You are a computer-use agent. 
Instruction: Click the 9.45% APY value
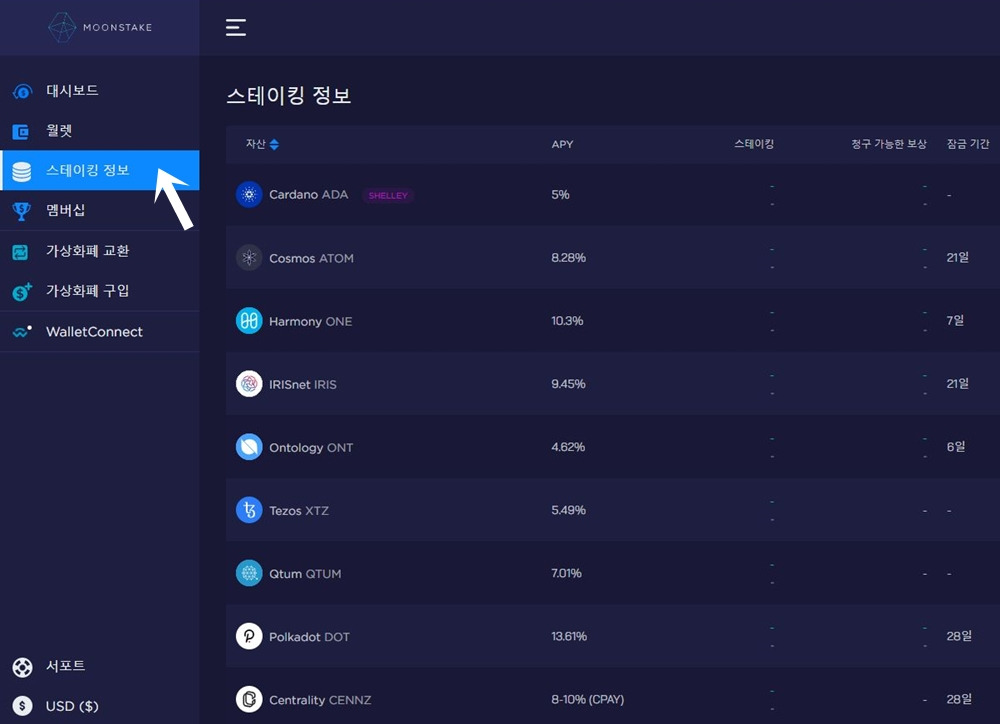(x=568, y=384)
